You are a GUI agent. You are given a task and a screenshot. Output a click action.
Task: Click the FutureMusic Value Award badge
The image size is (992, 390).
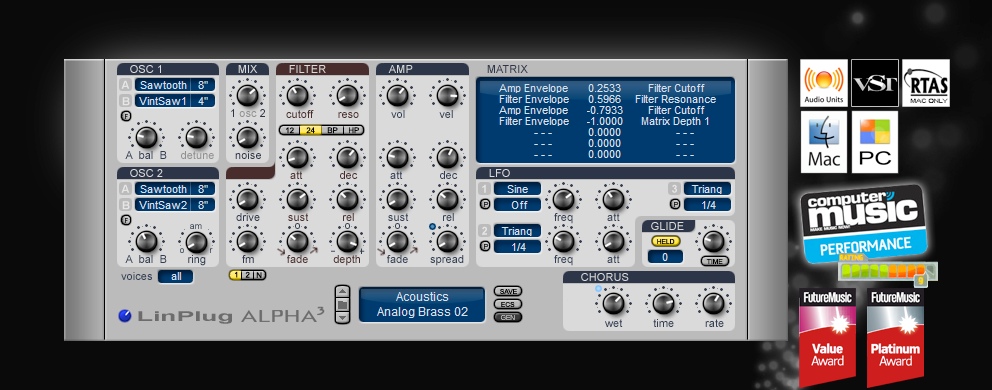coord(828,337)
